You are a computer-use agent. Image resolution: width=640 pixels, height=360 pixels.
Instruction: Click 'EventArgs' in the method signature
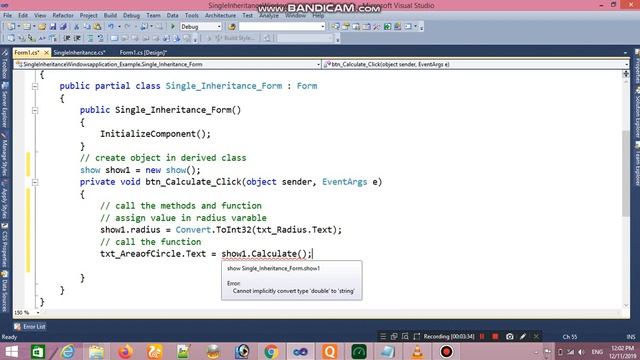(x=344, y=182)
